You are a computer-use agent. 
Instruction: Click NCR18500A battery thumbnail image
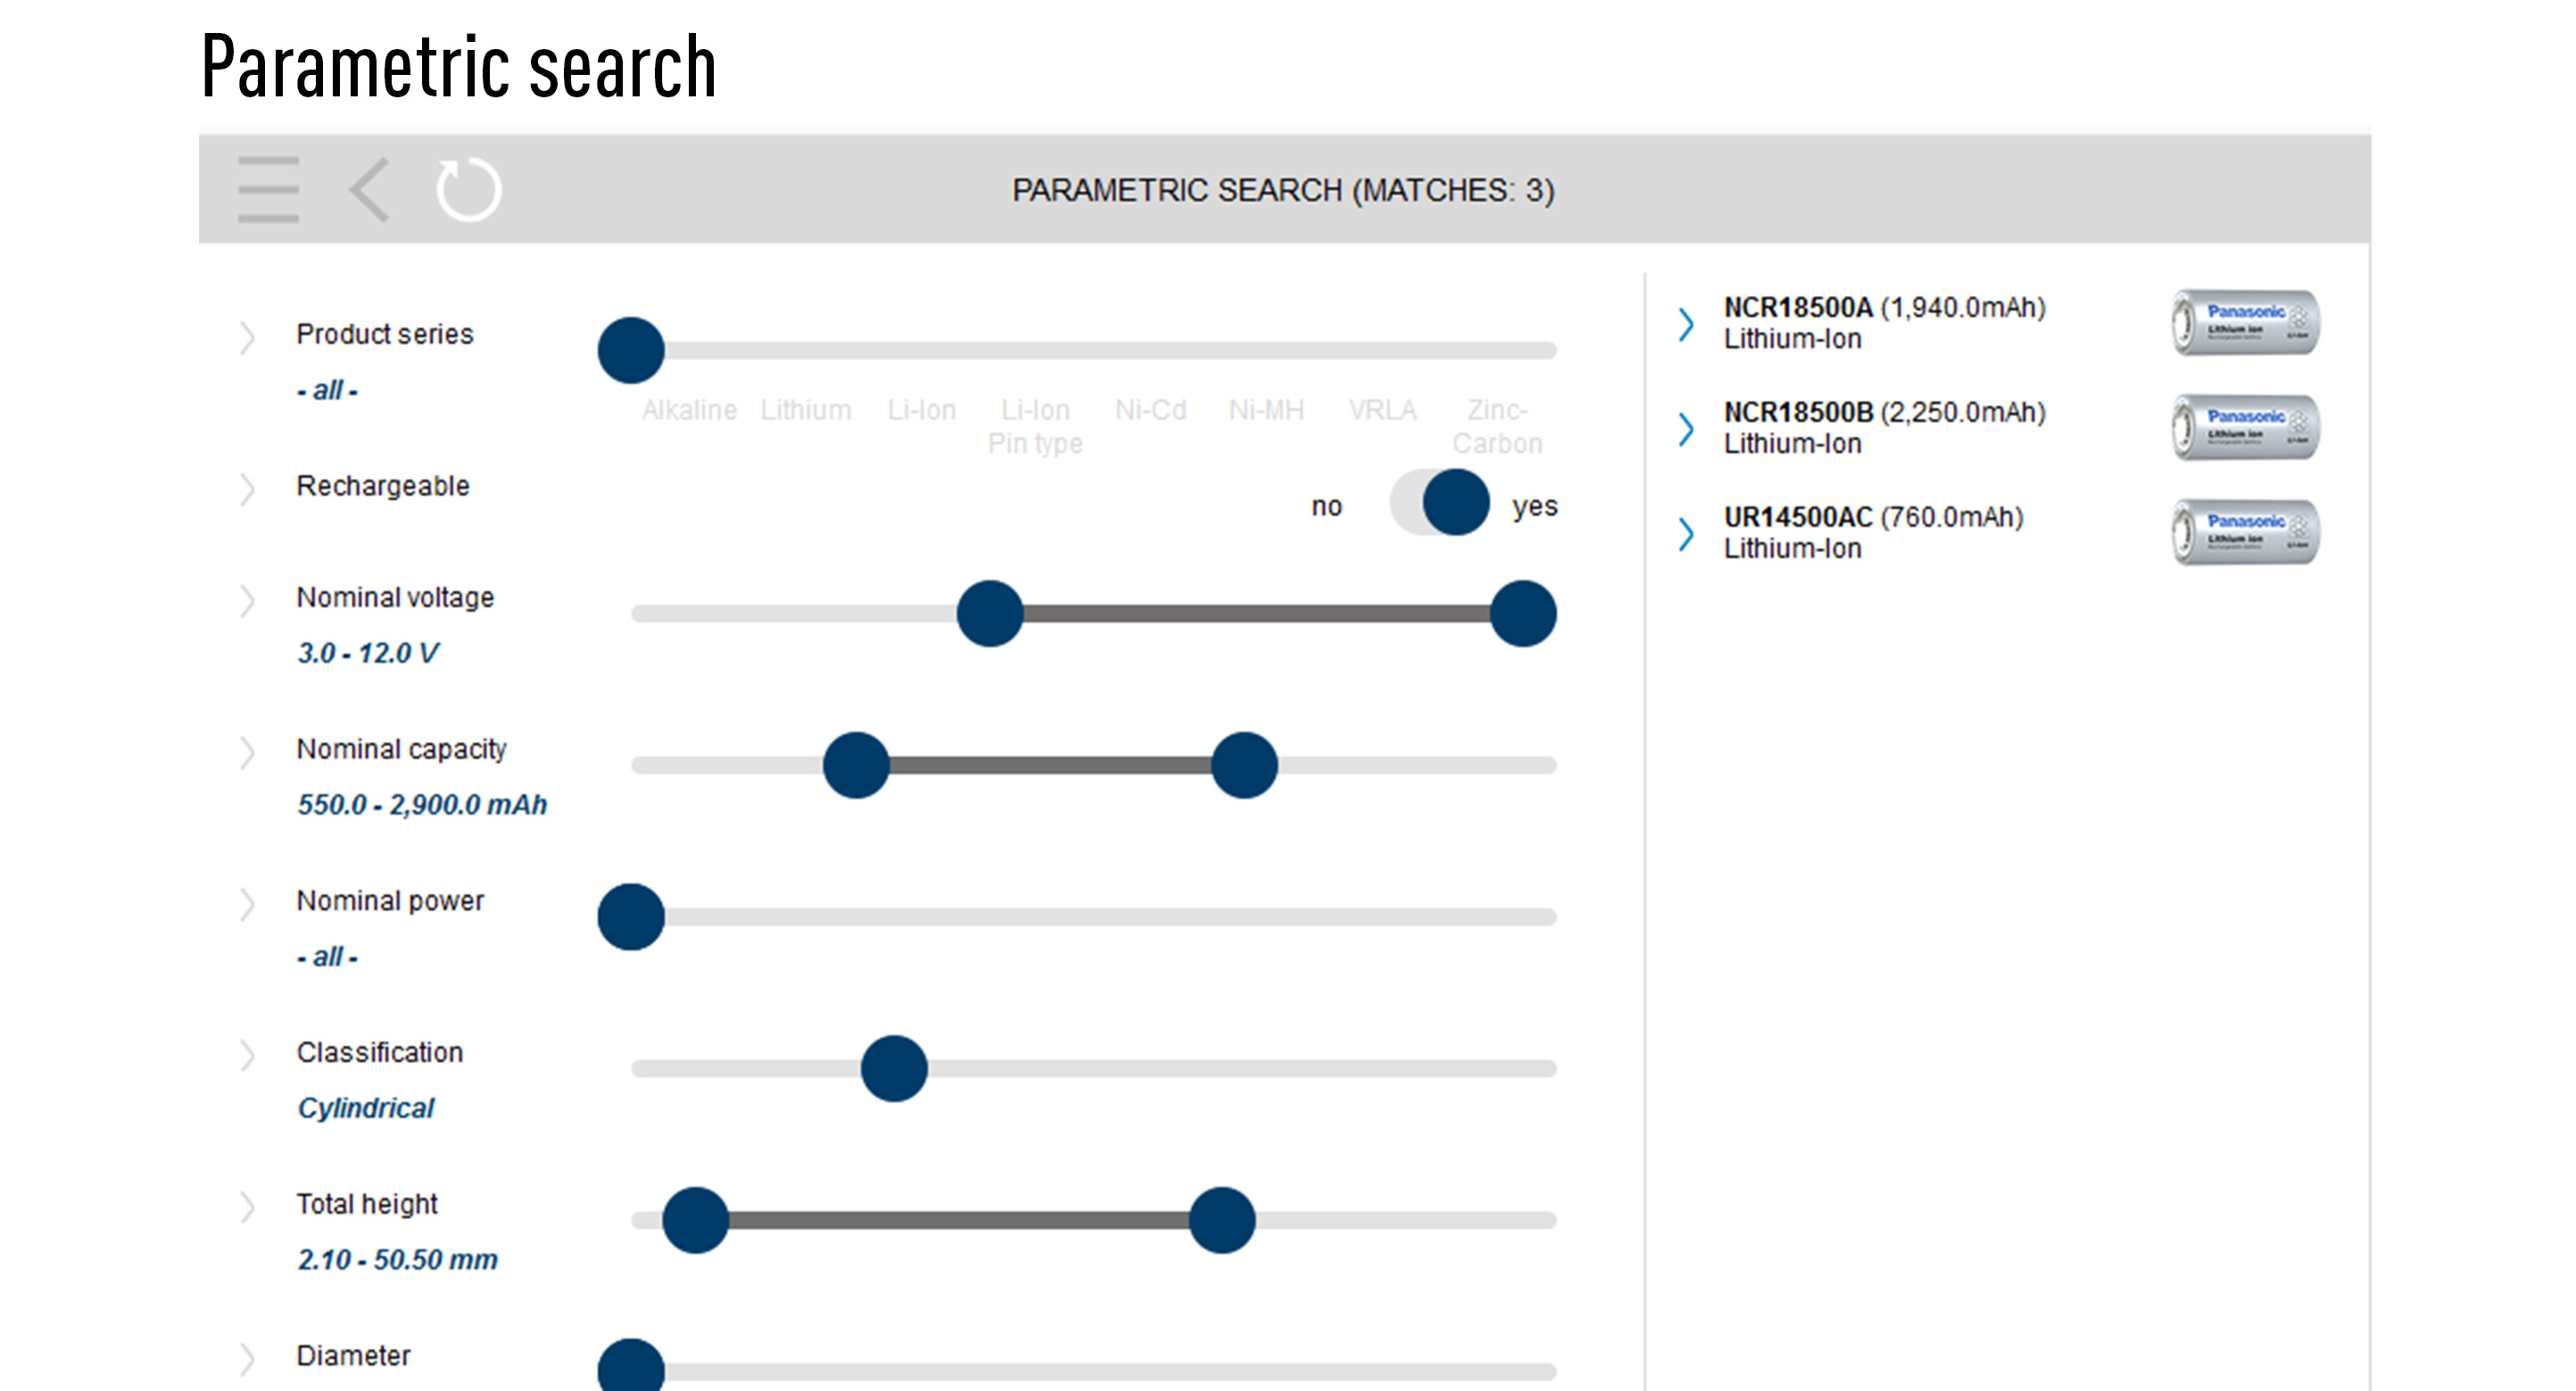[2246, 322]
